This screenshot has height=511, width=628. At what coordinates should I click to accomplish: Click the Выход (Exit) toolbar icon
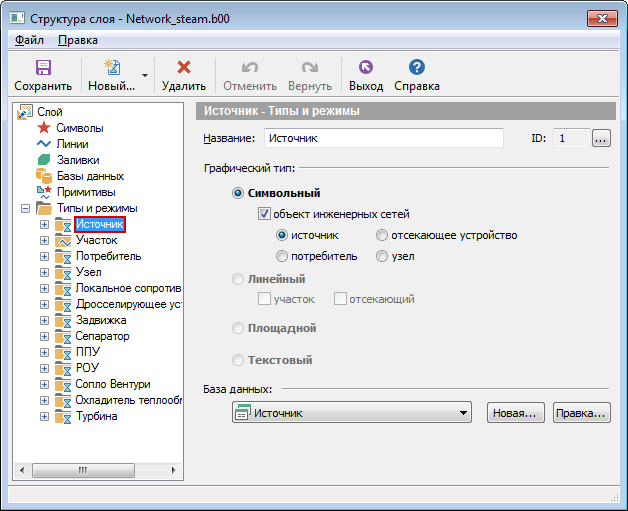coord(365,68)
